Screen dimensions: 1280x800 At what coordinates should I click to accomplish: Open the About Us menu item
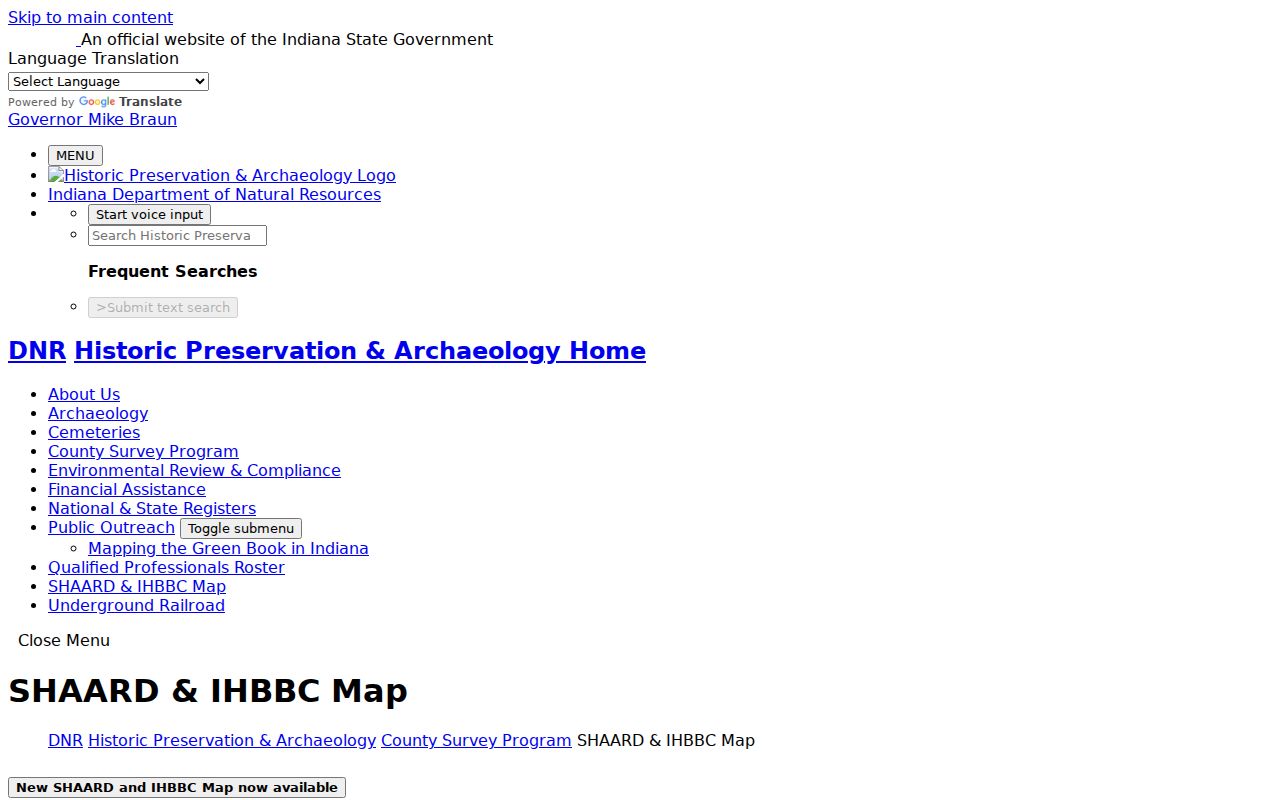(x=84, y=394)
